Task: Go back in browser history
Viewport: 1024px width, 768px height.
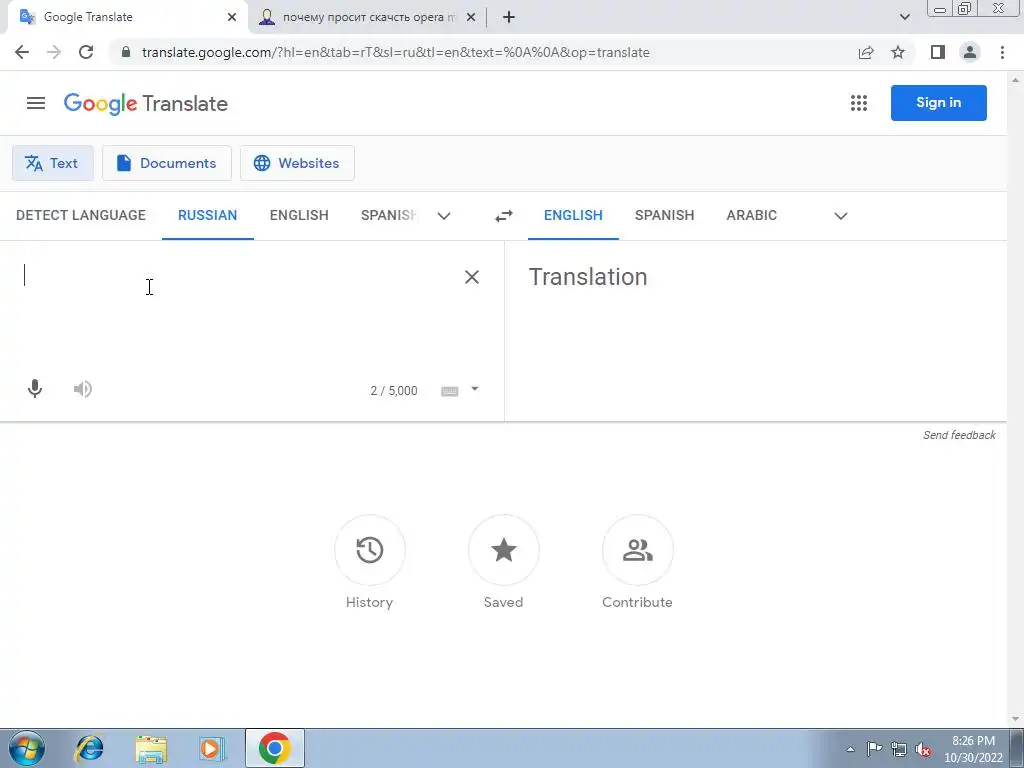Action: [x=22, y=52]
